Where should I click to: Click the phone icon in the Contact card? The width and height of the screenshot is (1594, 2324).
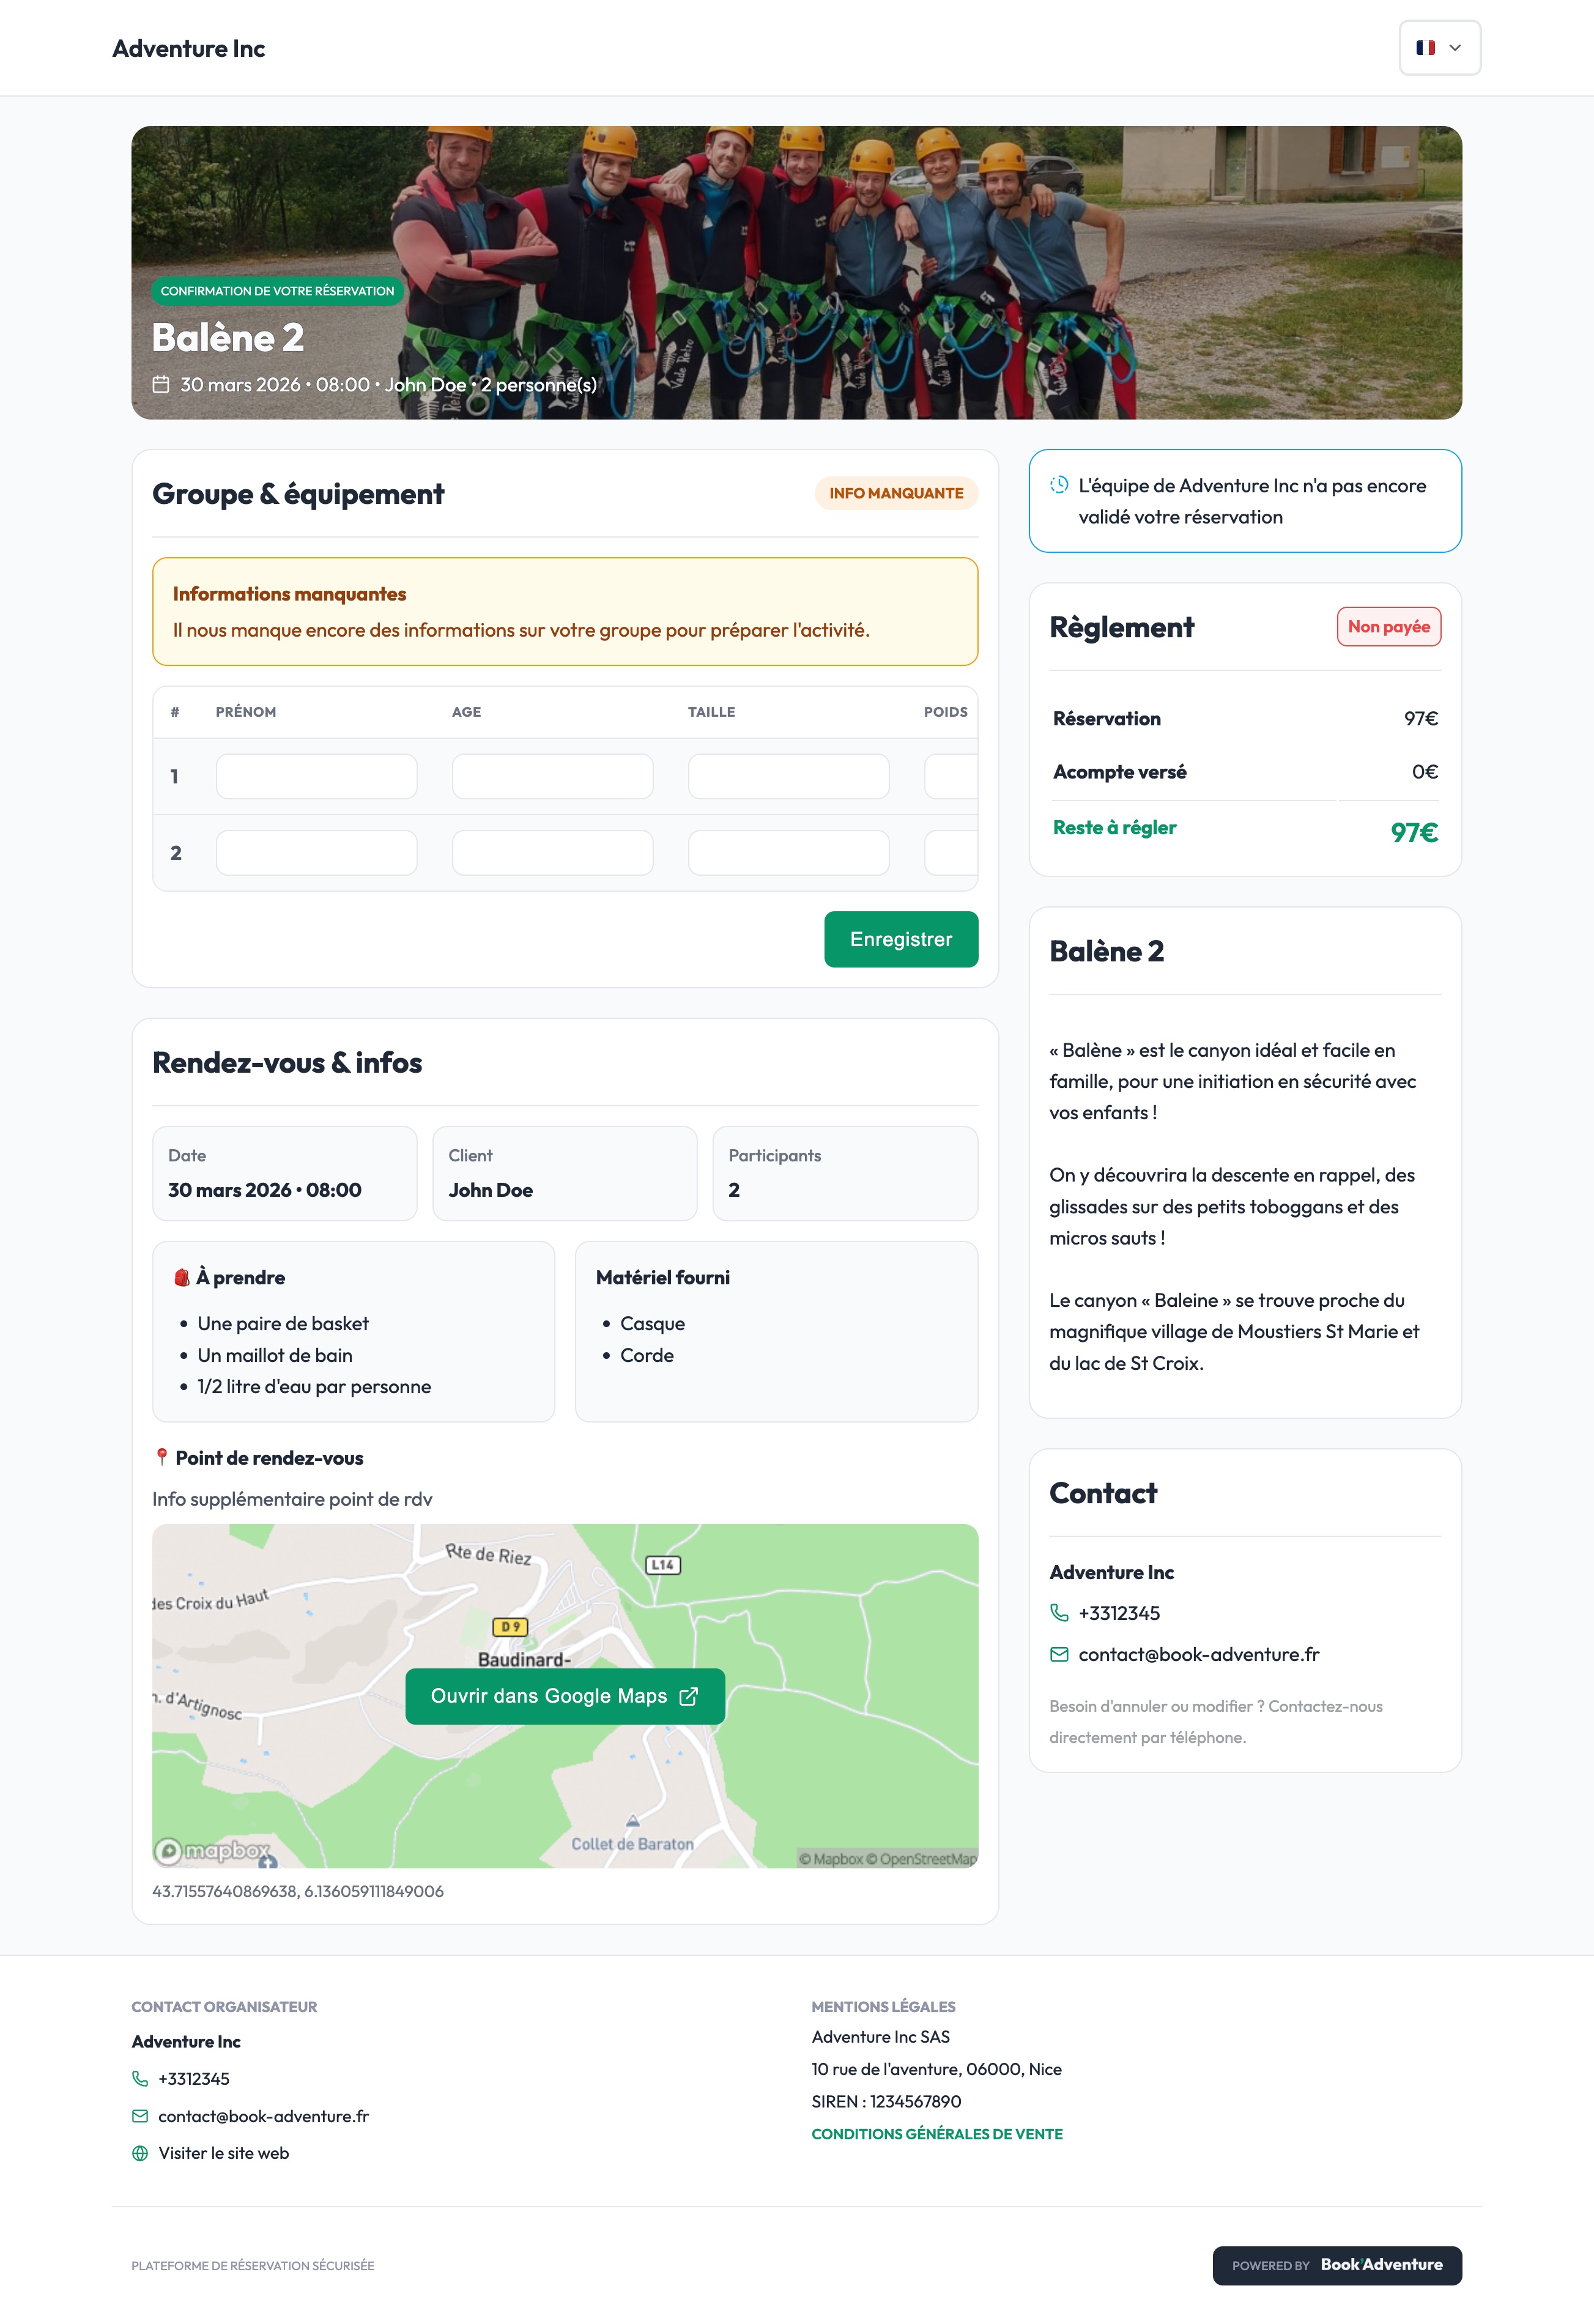1059,1613
